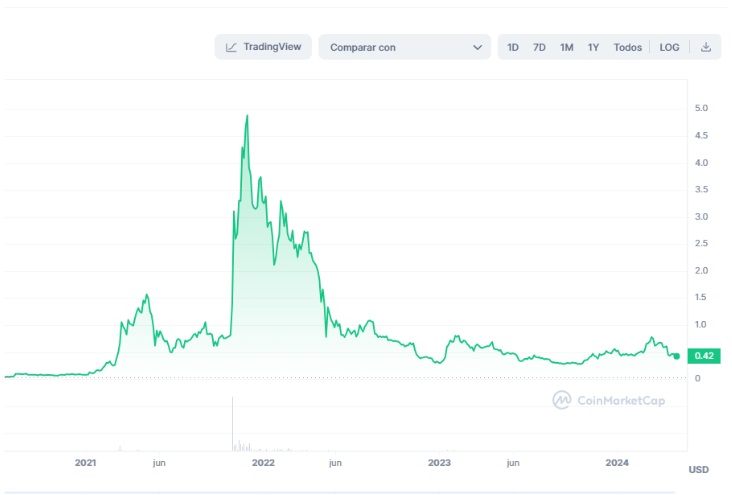Show the full history with Todos
Image resolution: width=732 pixels, height=495 pixels.
click(627, 47)
